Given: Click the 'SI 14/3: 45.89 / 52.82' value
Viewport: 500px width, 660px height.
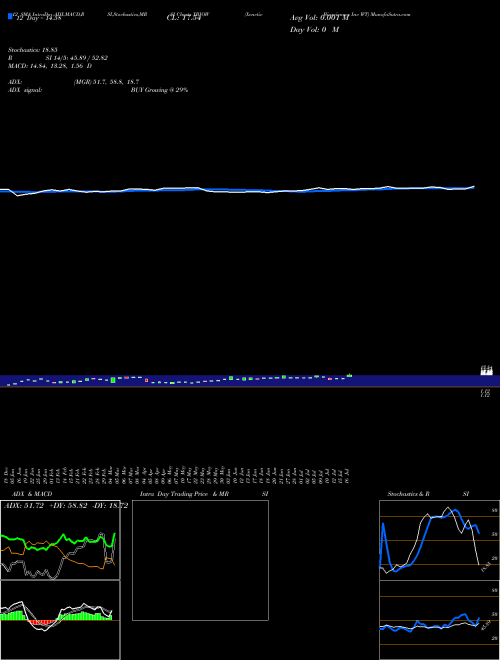Looking at the screenshot, I should (77, 58).
